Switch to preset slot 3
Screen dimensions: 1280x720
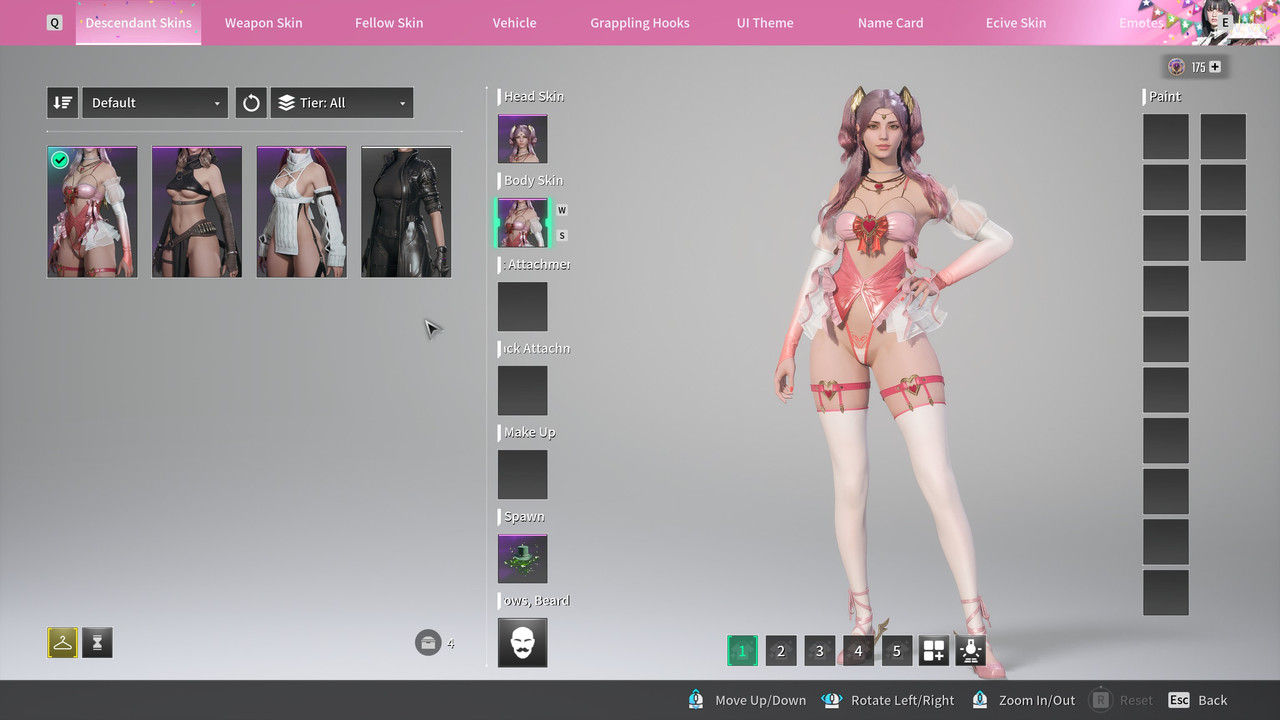819,651
